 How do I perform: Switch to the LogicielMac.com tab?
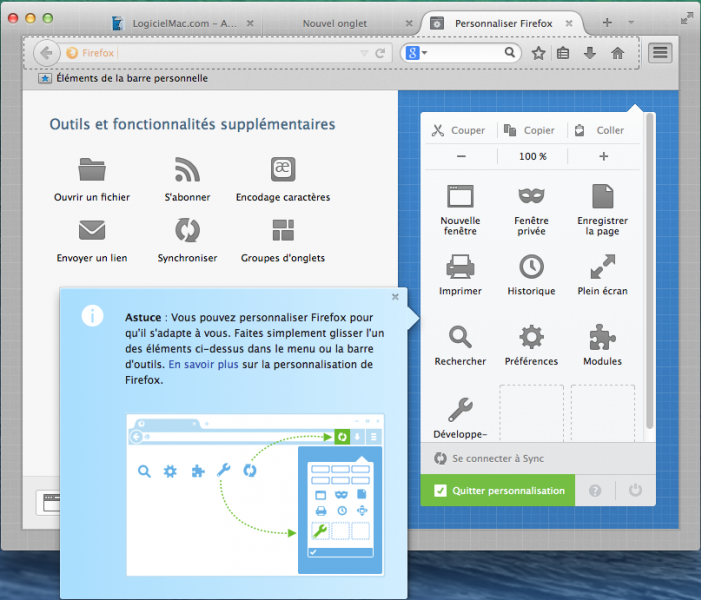click(x=183, y=23)
